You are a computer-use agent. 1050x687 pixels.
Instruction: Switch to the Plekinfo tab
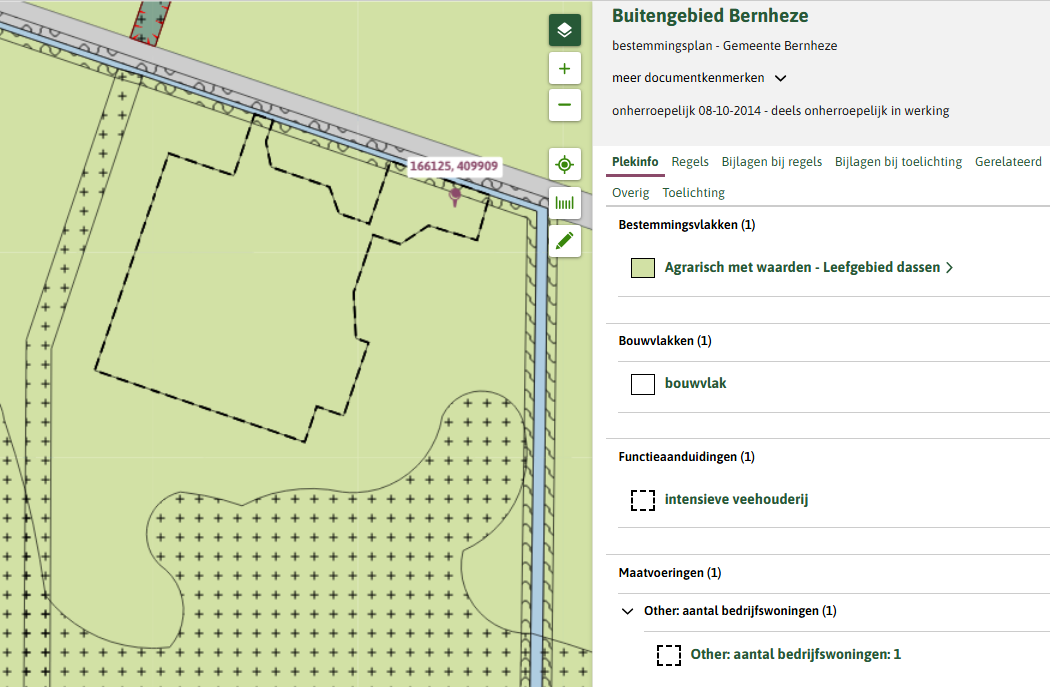tap(635, 161)
